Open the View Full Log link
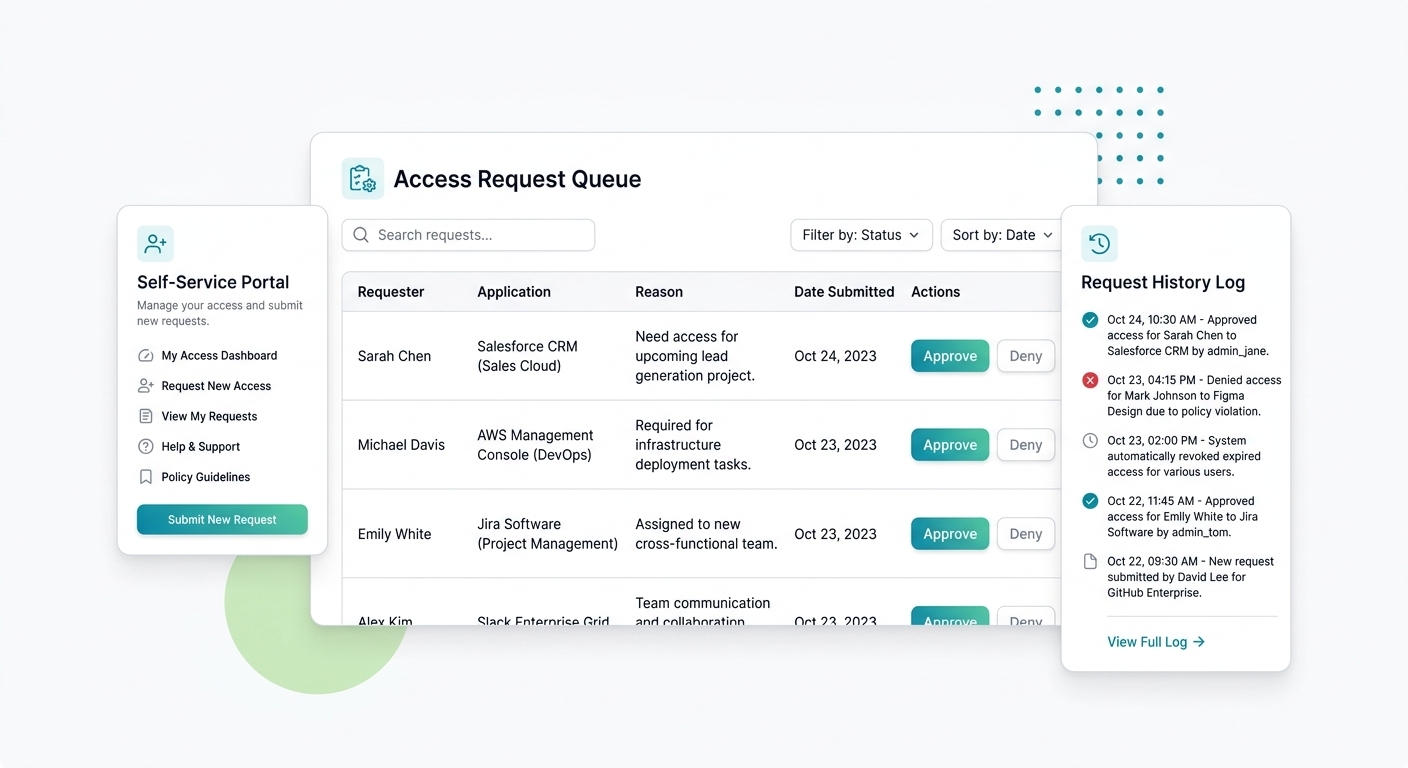Image resolution: width=1408 pixels, height=768 pixels. tap(1156, 642)
